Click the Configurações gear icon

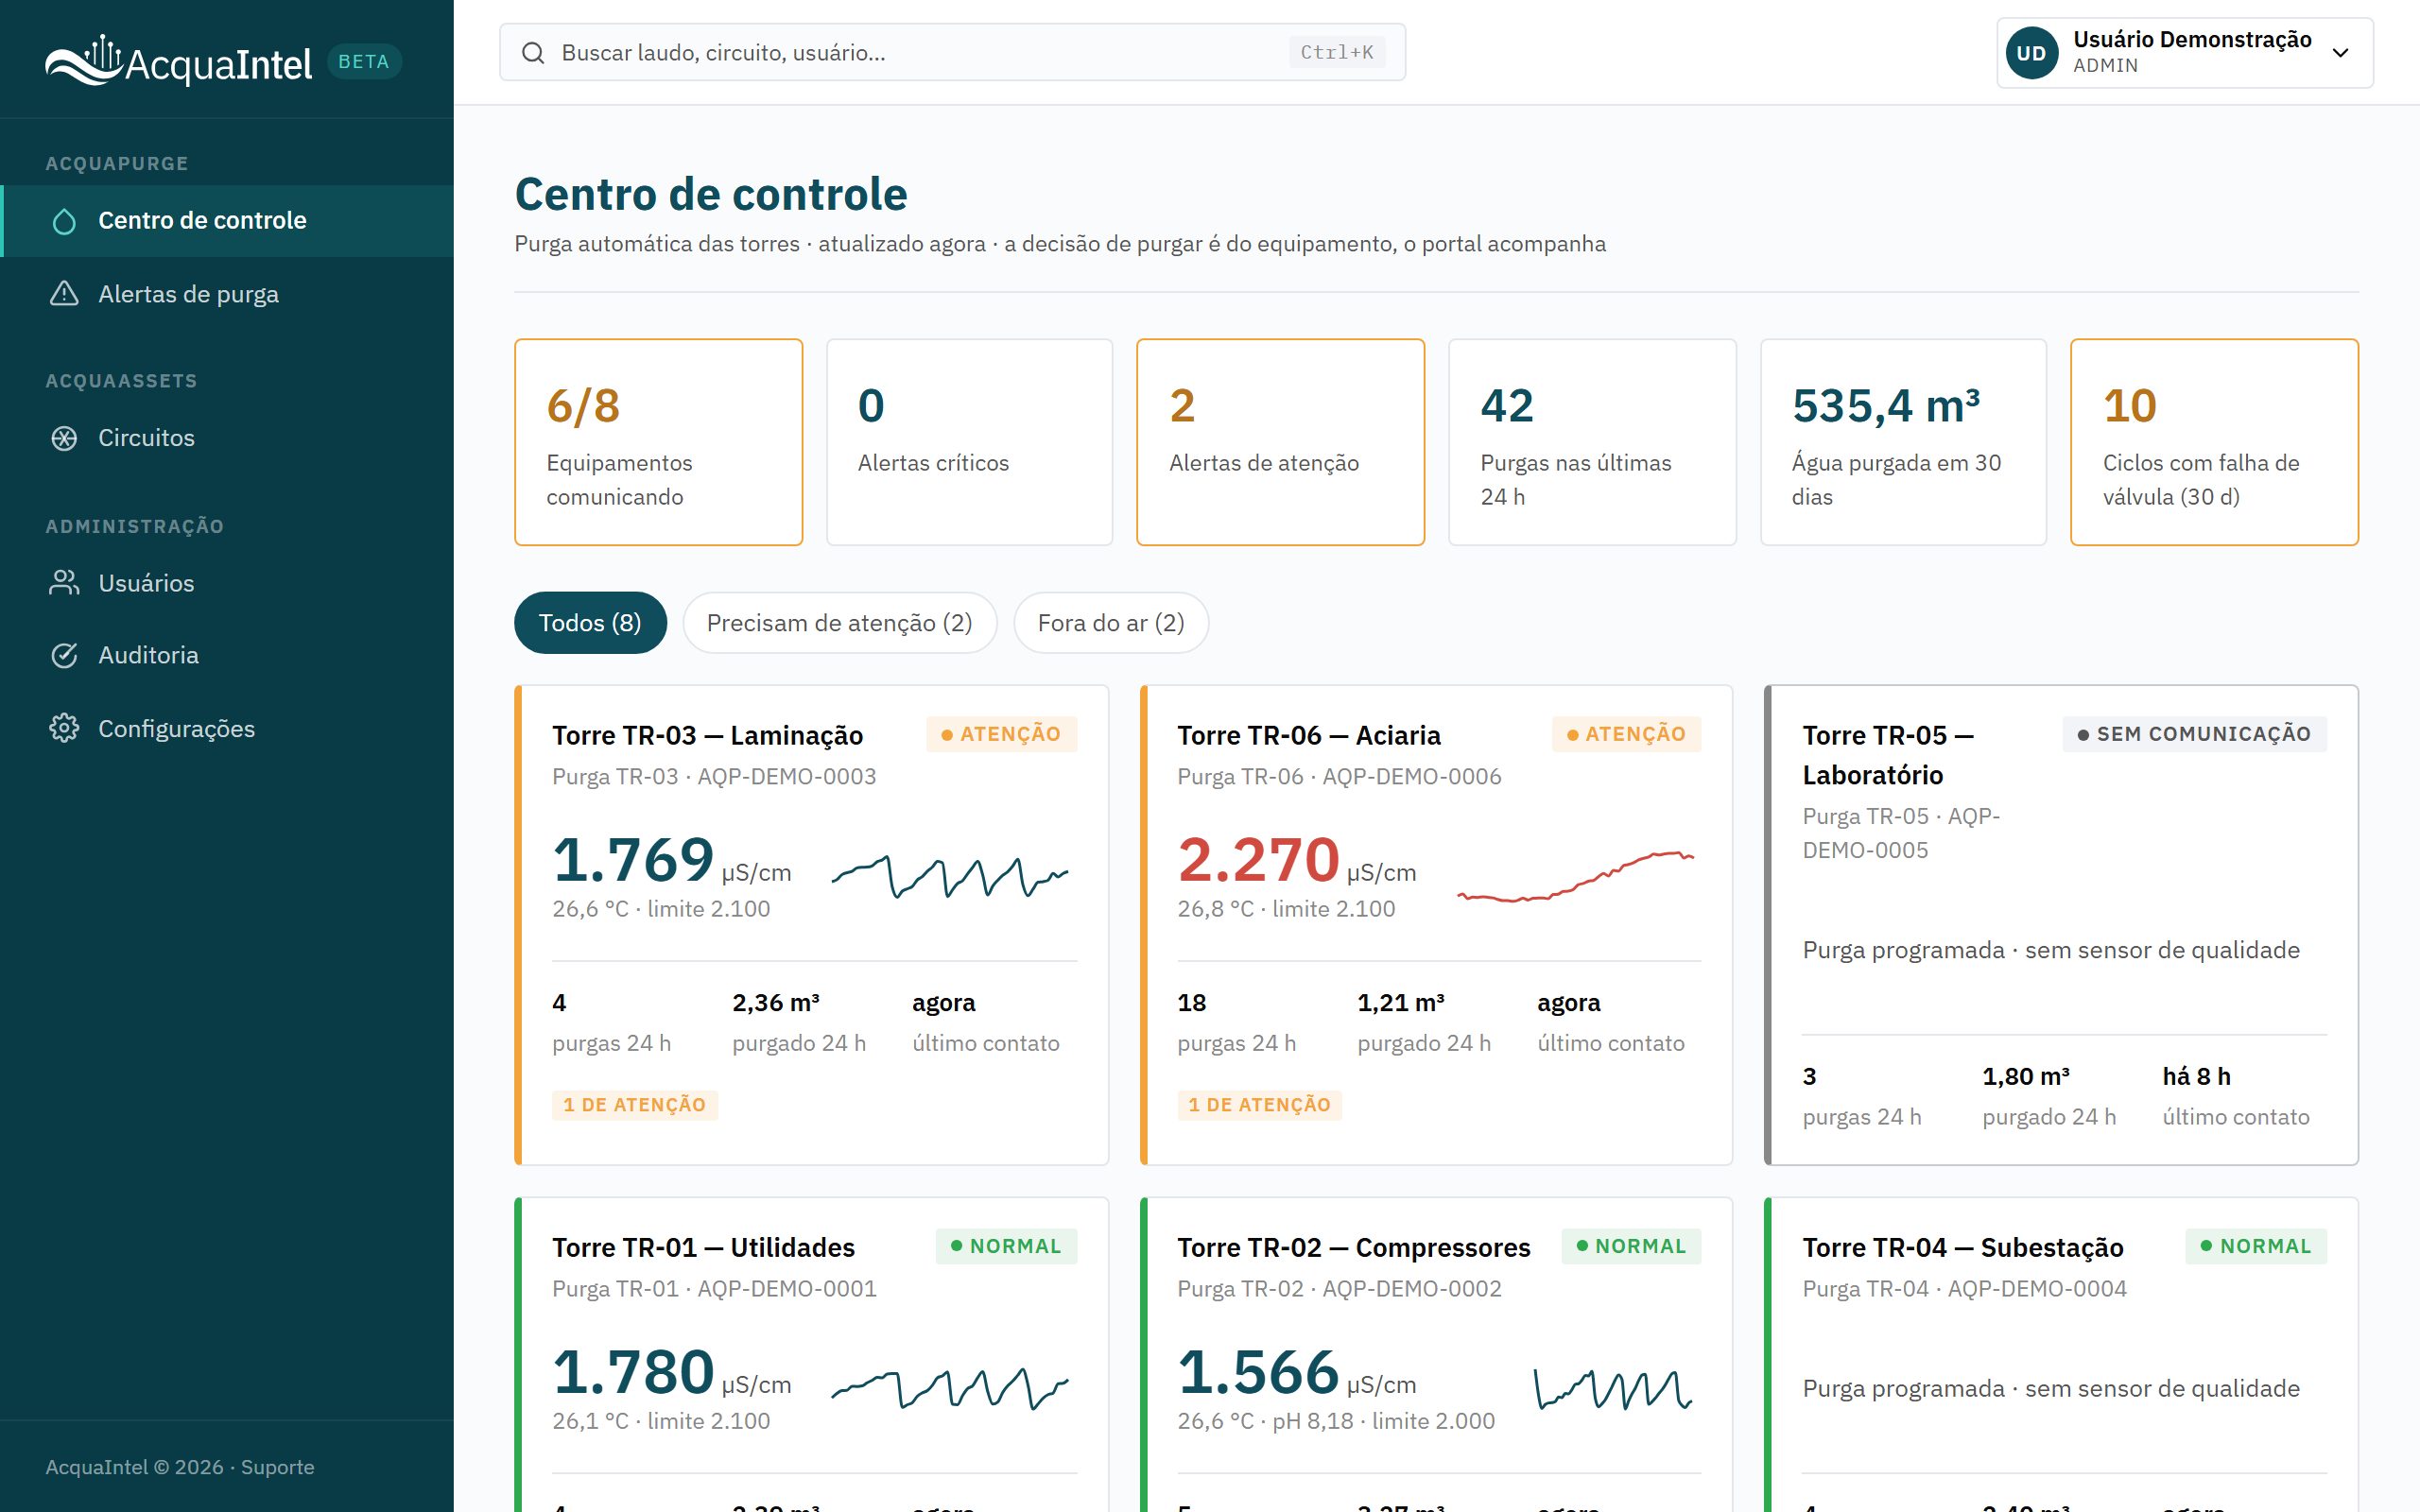pos(64,728)
